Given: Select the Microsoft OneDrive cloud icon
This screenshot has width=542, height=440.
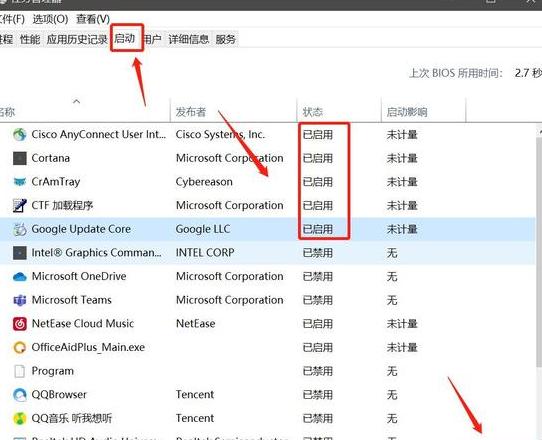Looking at the screenshot, I should 20,277.
